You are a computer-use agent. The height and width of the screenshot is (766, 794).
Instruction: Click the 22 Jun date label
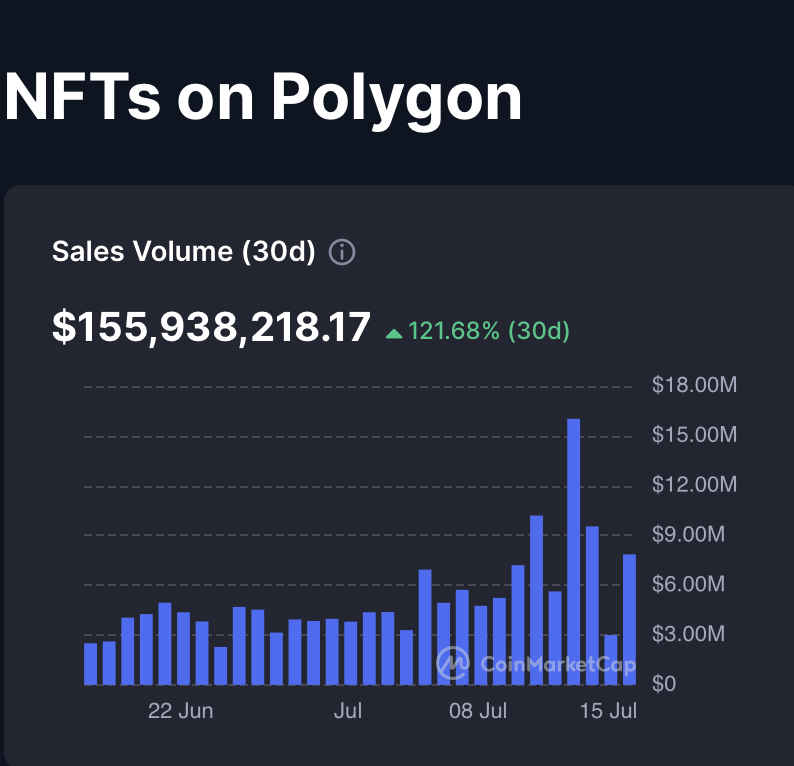(x=180, y=711)
